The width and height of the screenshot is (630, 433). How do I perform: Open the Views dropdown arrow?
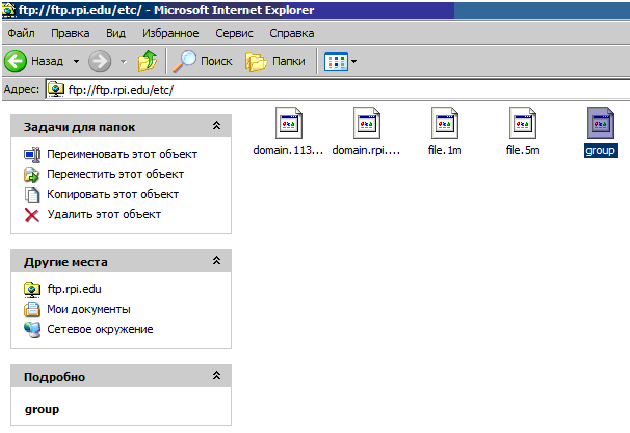(x=354, y=61)
